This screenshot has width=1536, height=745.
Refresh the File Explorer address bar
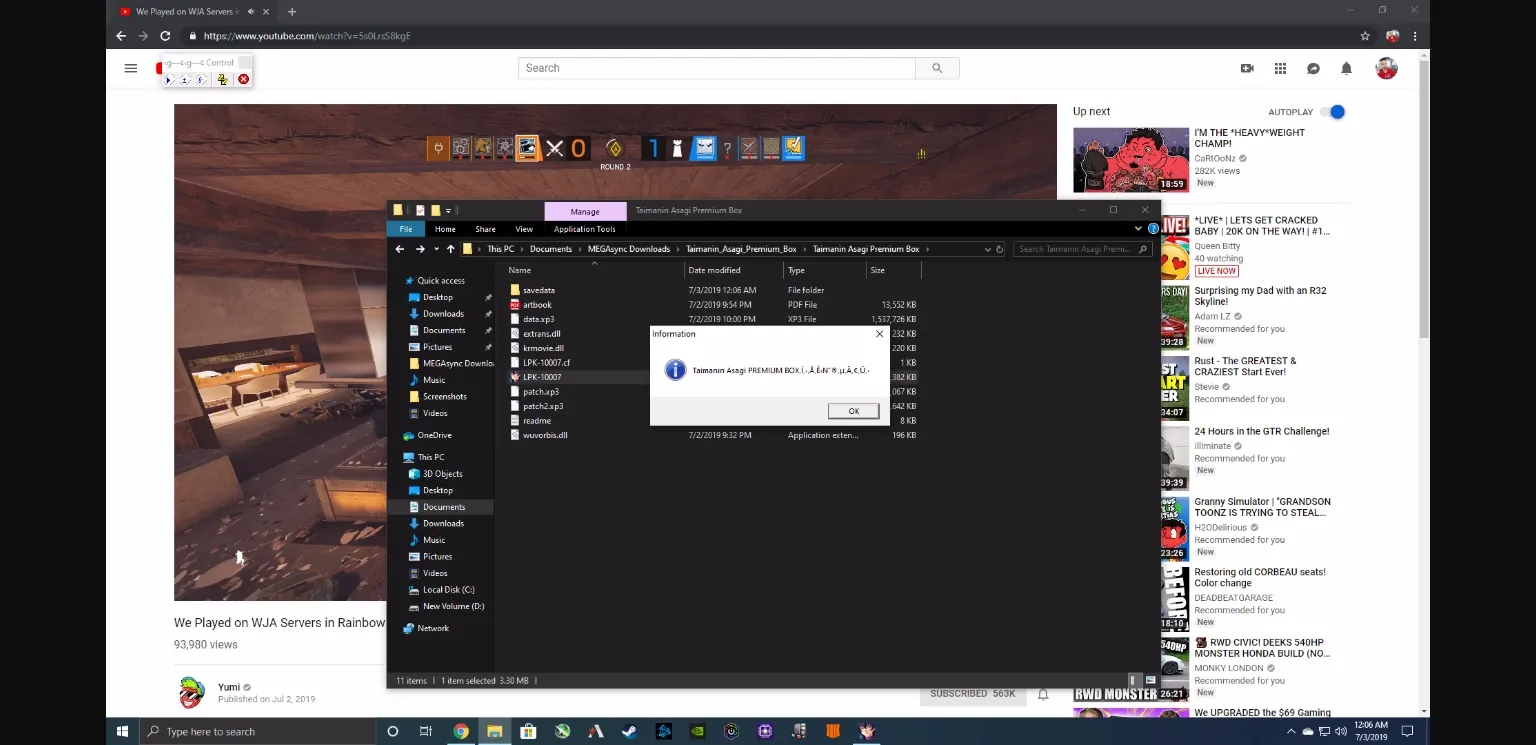tap(999, 249)
